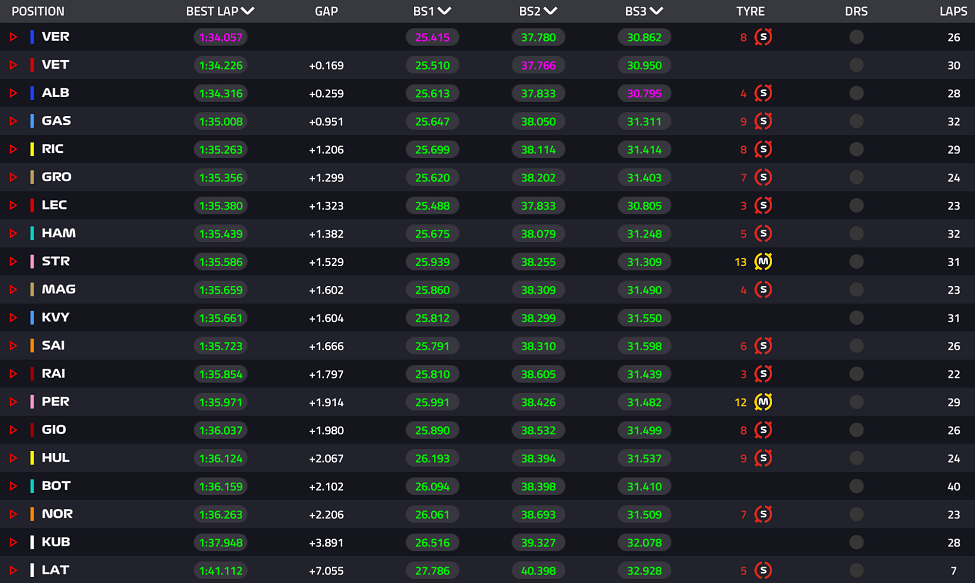Click the TYRE column header
This screenshot has height=583, width=975.
751,11
